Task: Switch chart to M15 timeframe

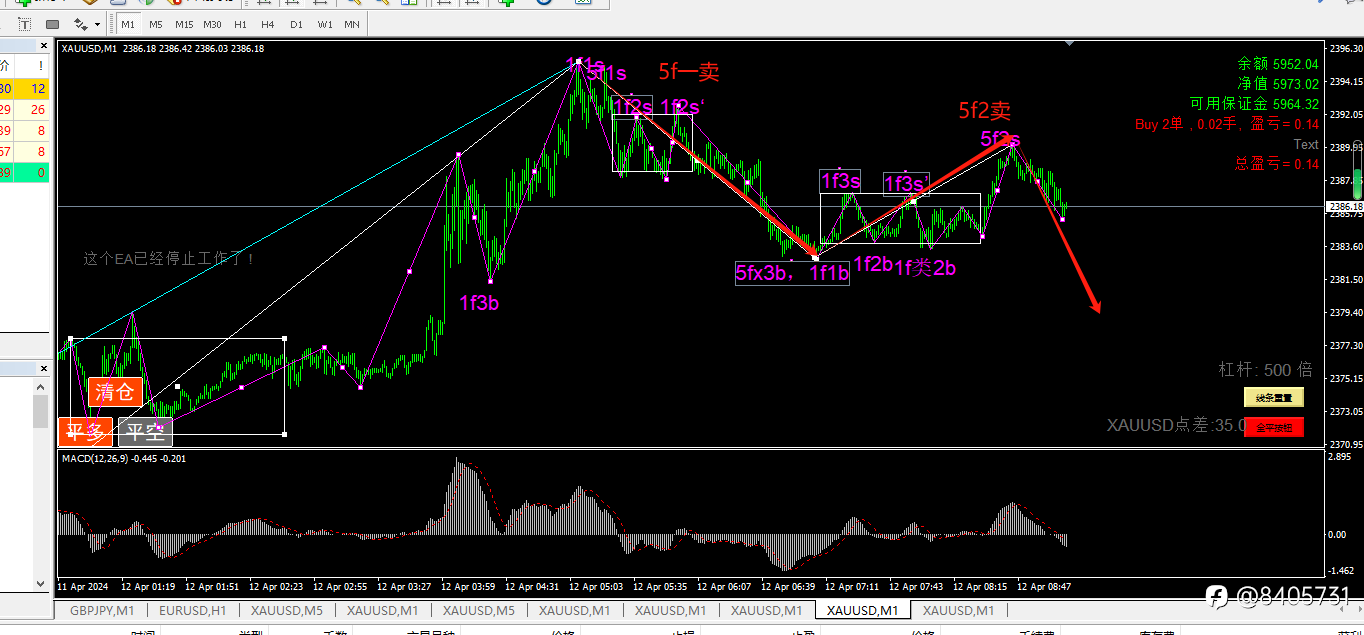Action: (x=184, y=23)
